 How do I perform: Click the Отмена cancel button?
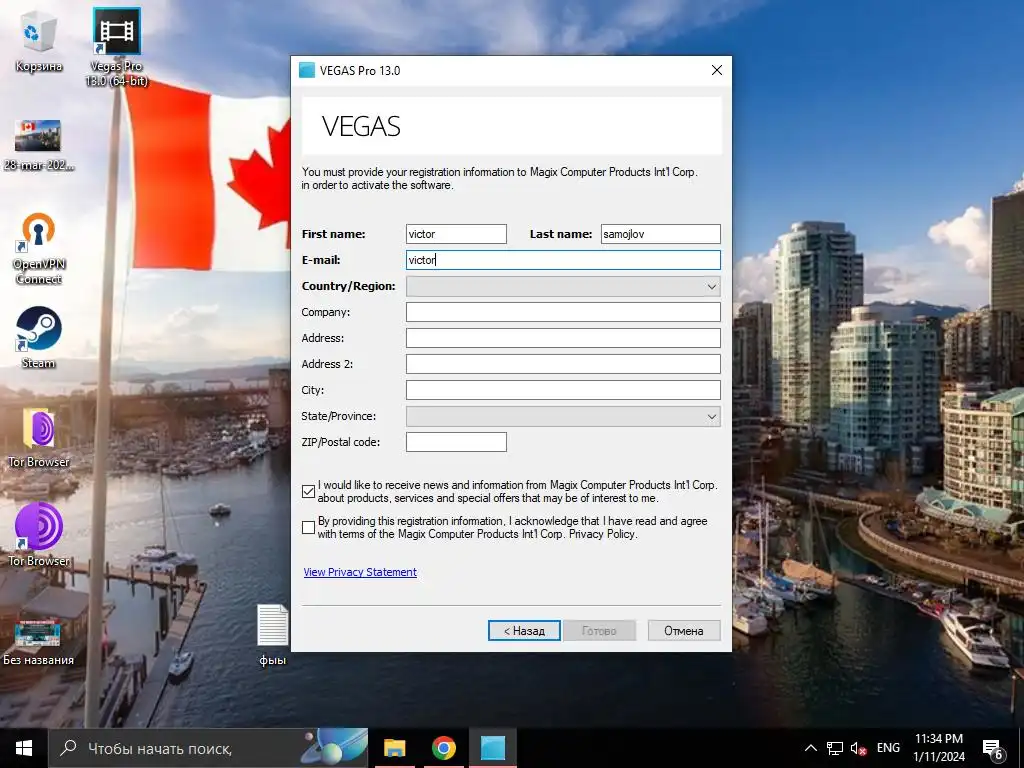pyautogui.click(x=684, y=630)
